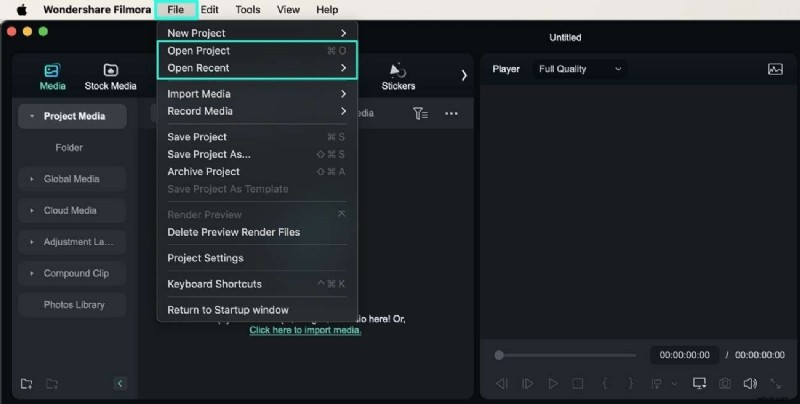This screenshot has height=404, width=800.
Task: Open the Full Quality dropdown
Action: [580, 69]
